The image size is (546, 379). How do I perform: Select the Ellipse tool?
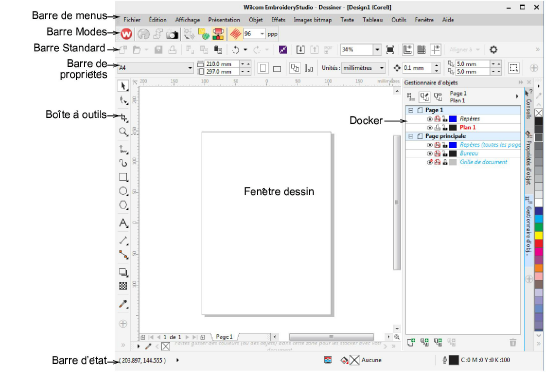[x=123, y=191]
